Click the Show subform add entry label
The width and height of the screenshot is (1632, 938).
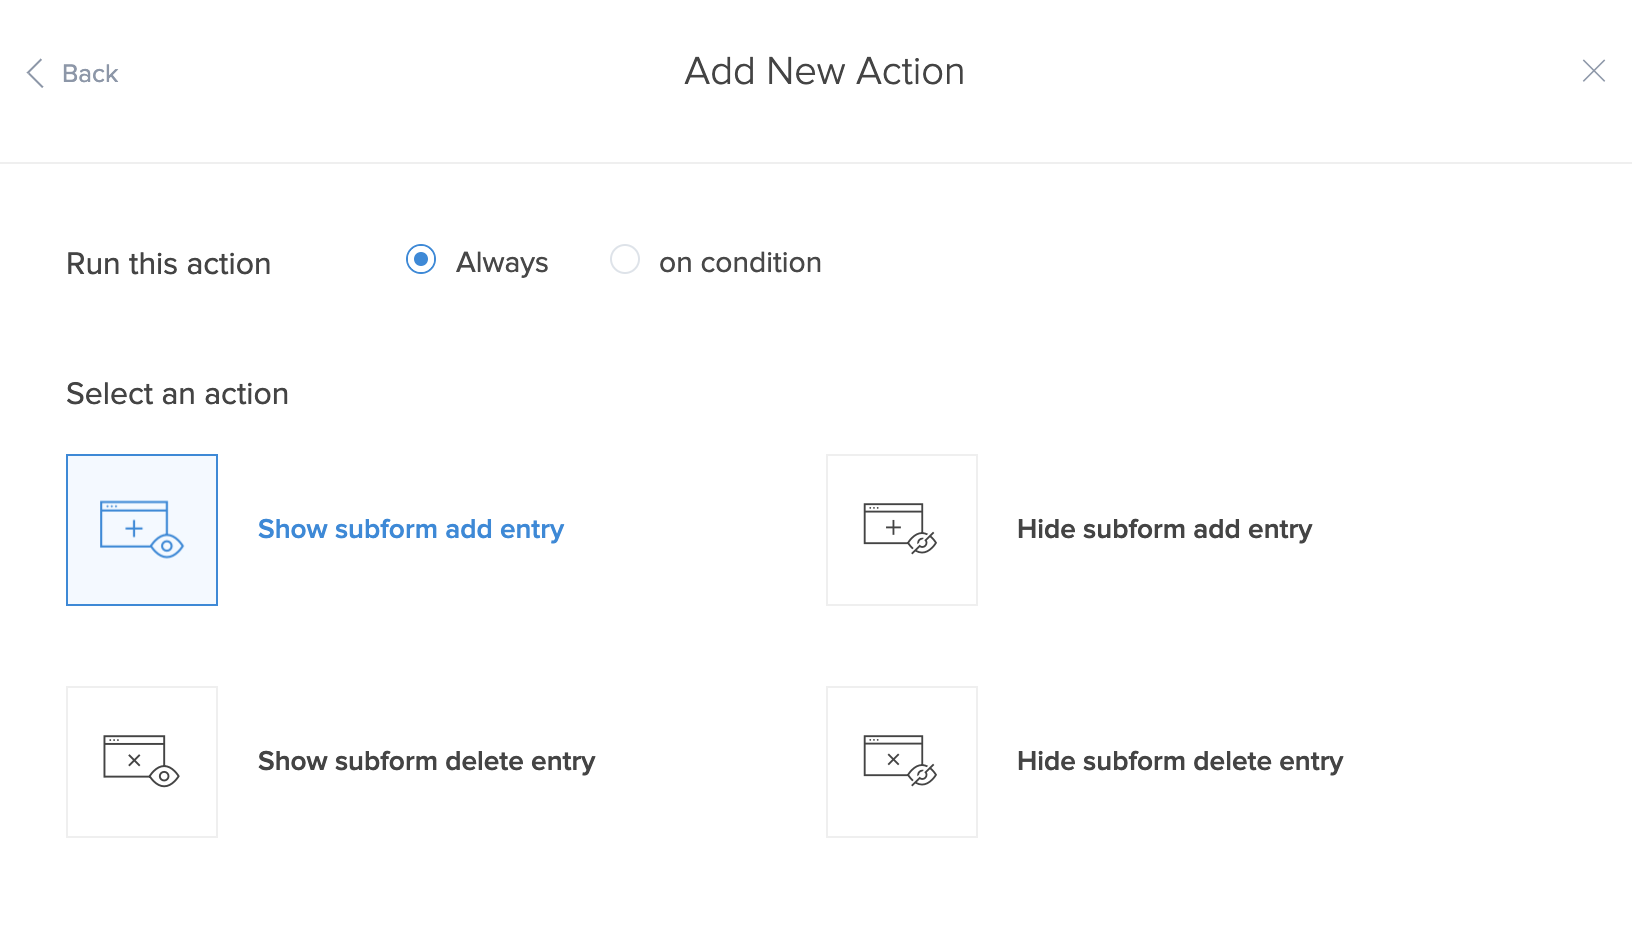[x=411, y=529]
